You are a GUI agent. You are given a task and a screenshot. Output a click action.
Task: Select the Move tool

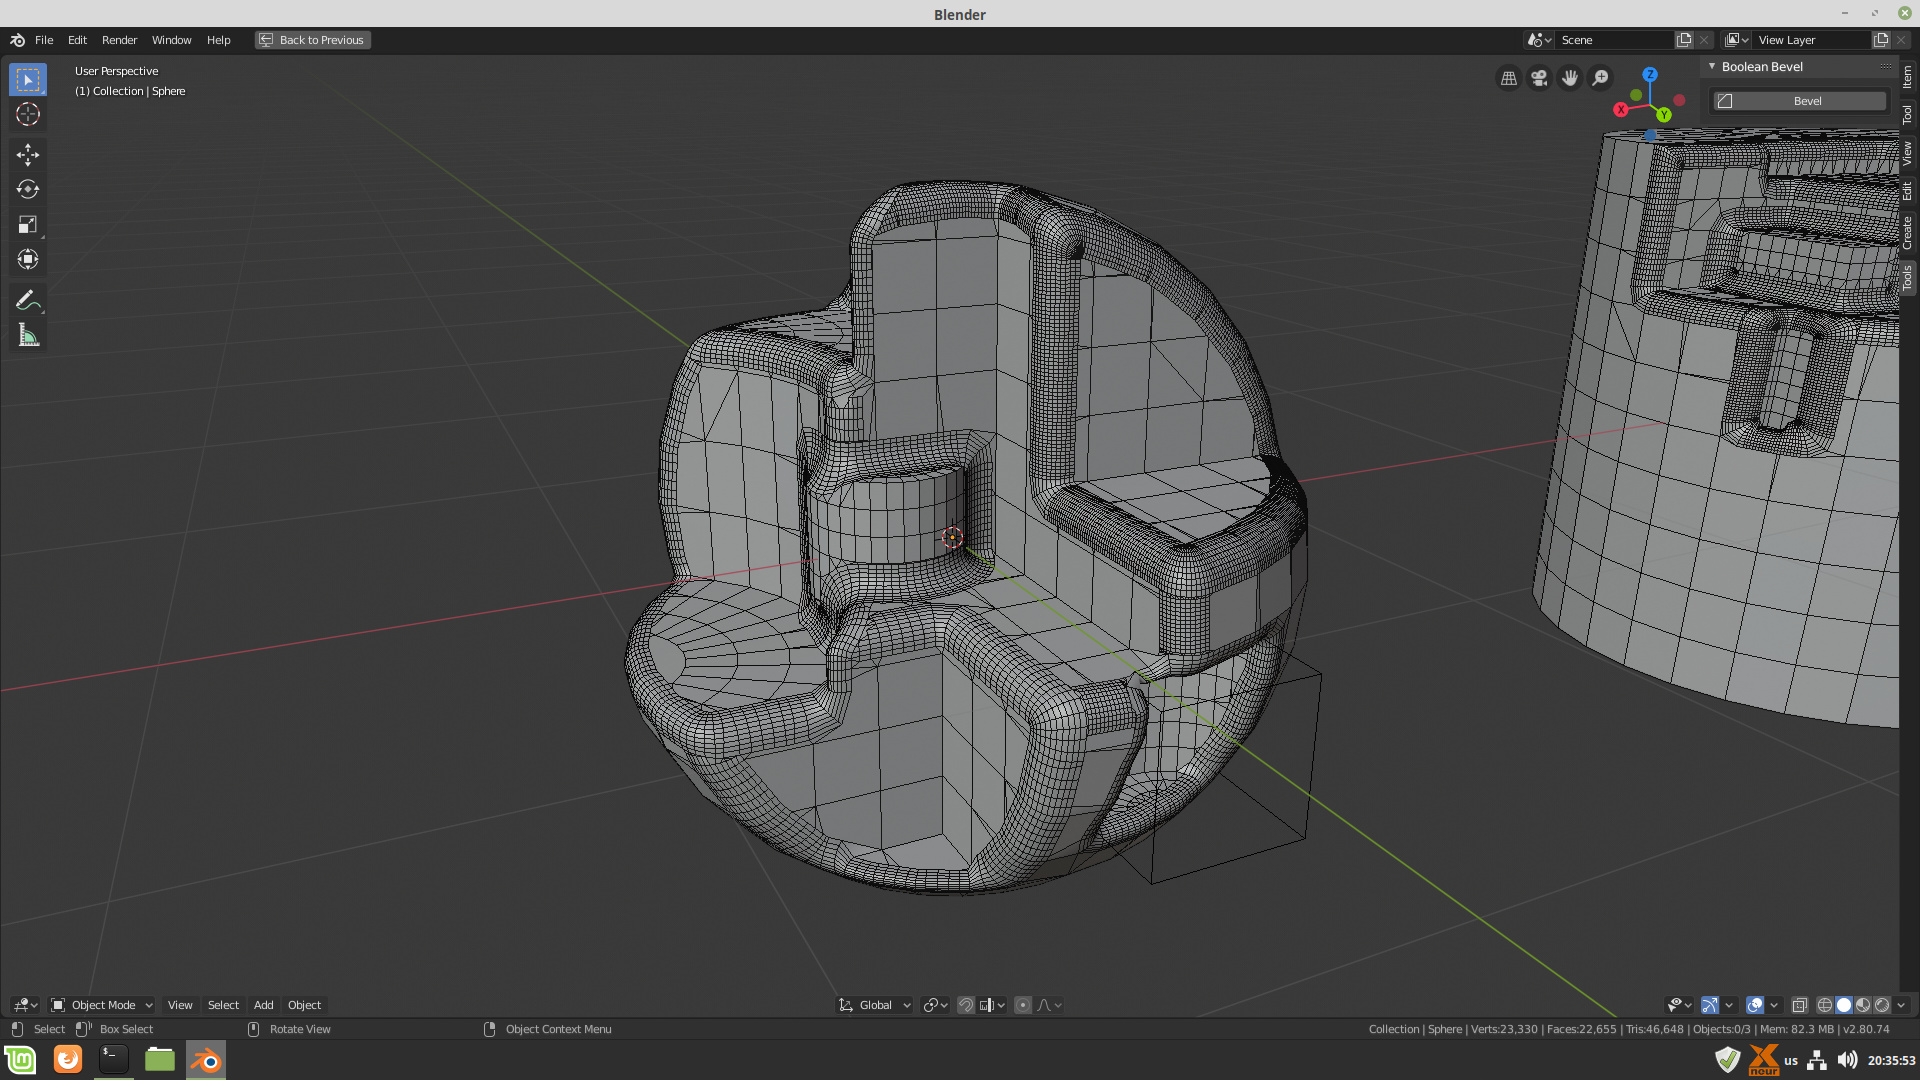tap(28, 154)
